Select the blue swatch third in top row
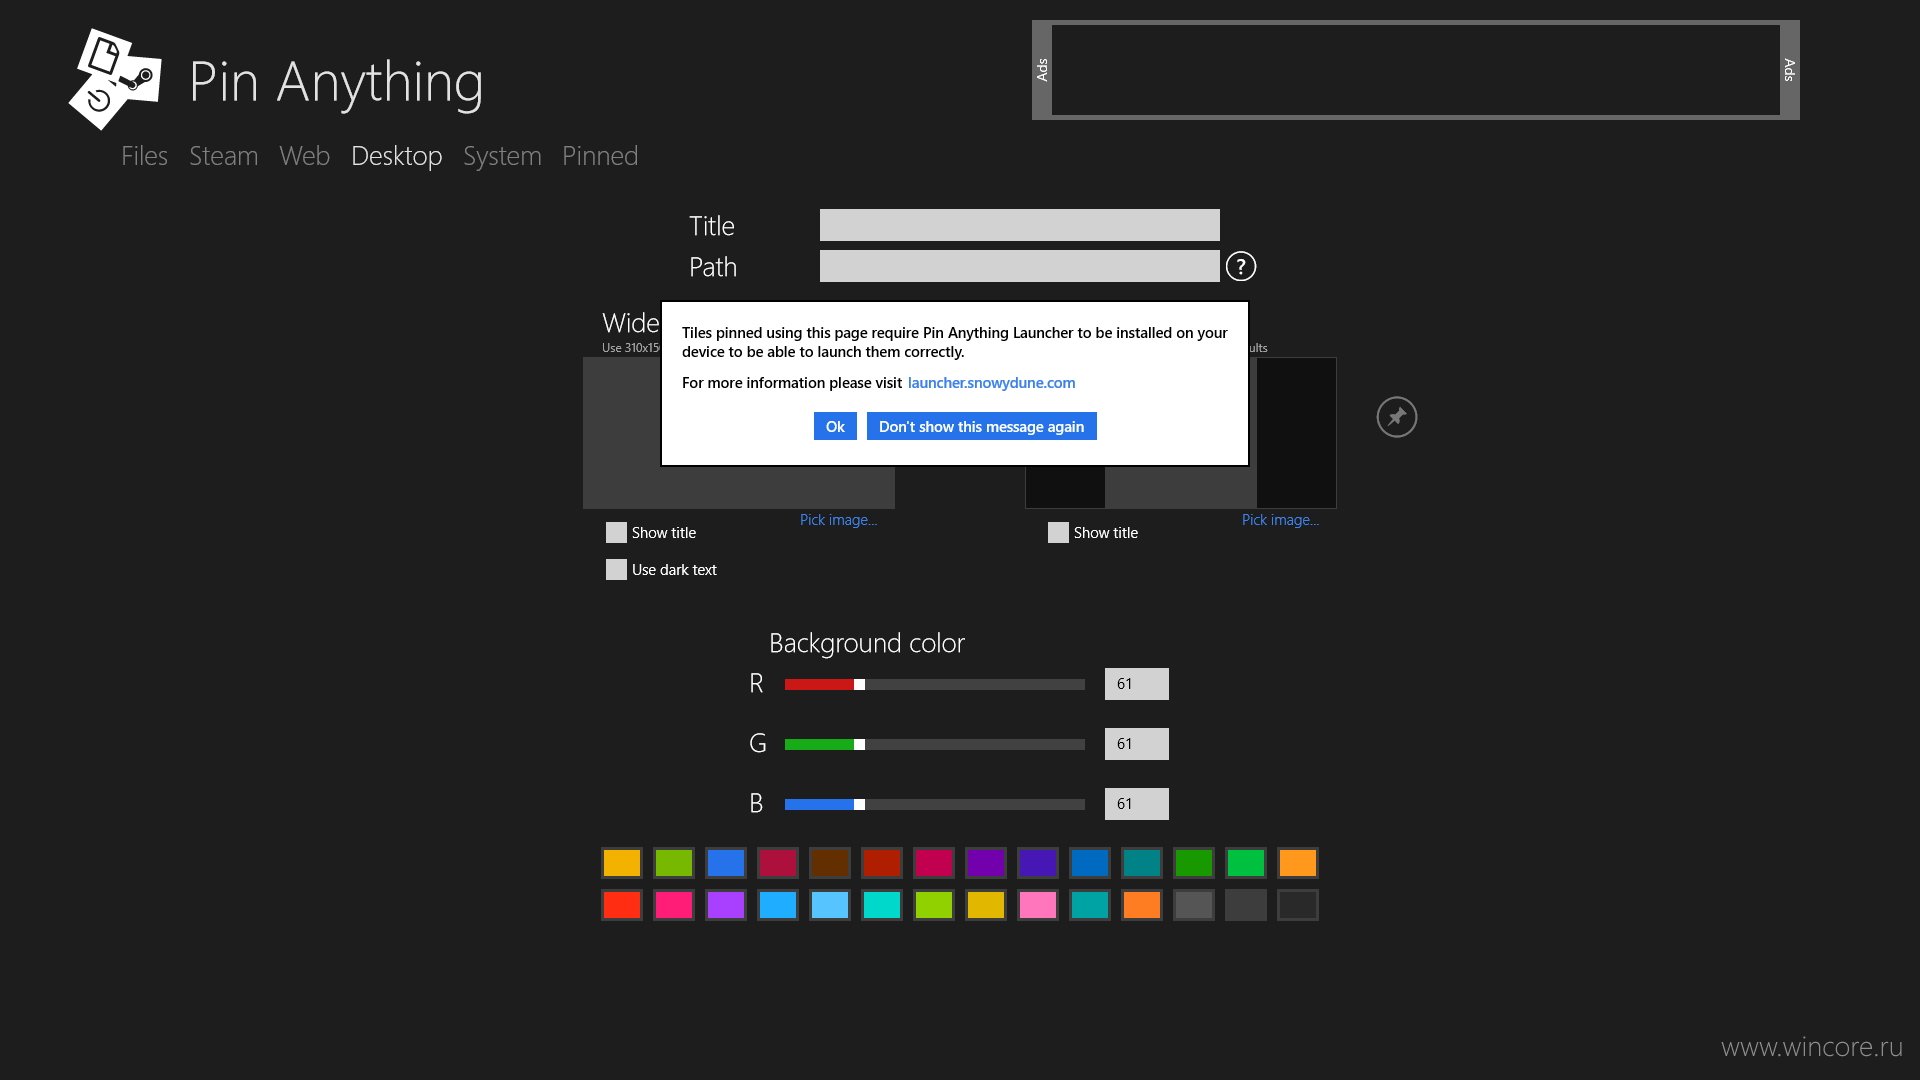This screenshot has height=1080, width=1920. point(726,863)
